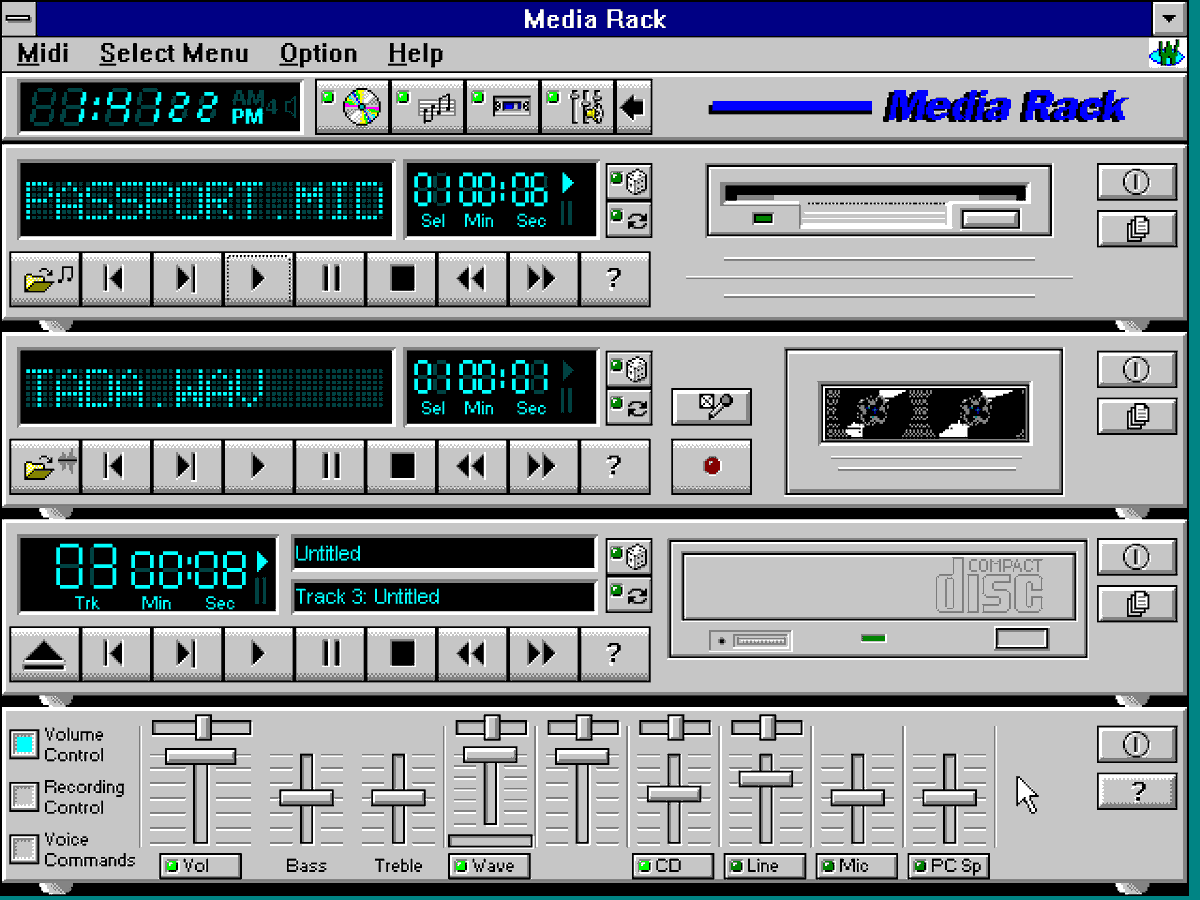Play the CD track

click(258, 654)
